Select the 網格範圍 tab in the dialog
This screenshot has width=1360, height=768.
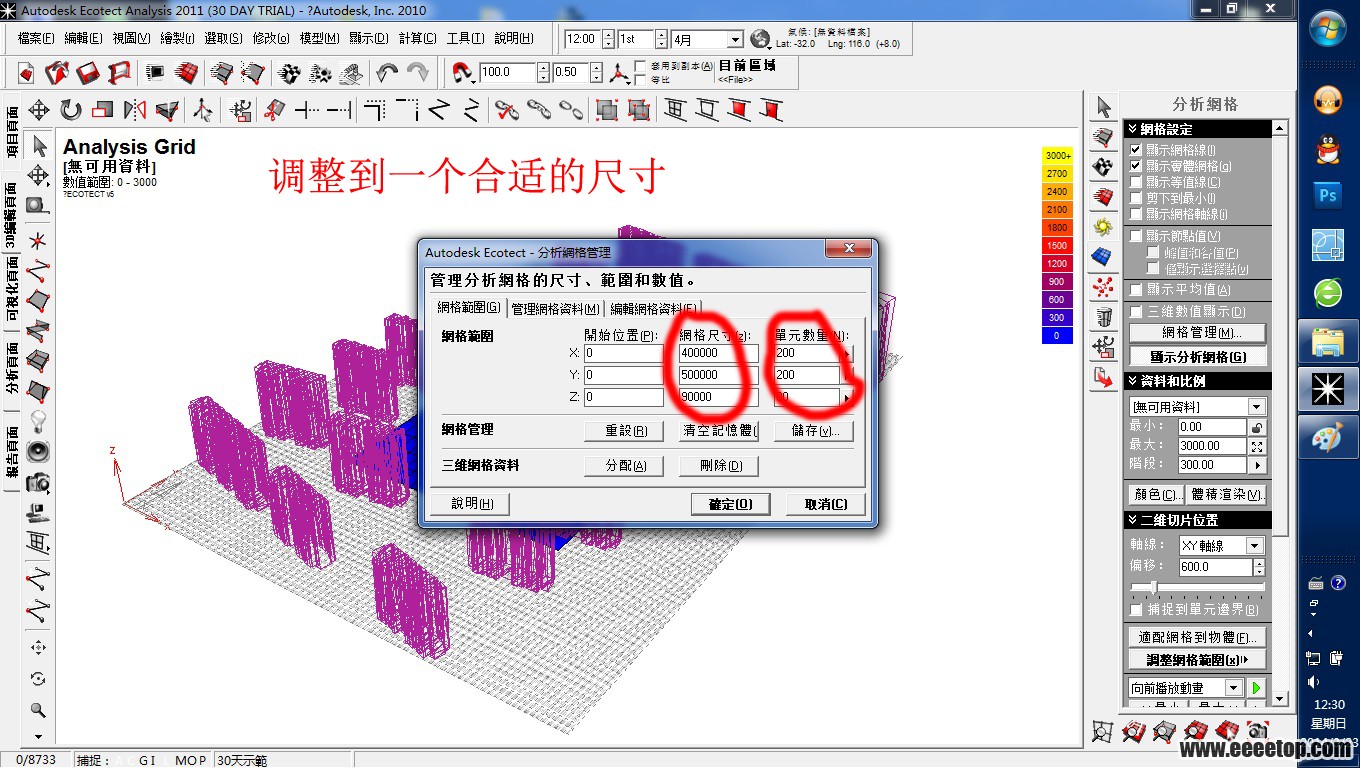click(x=469, y=308)
